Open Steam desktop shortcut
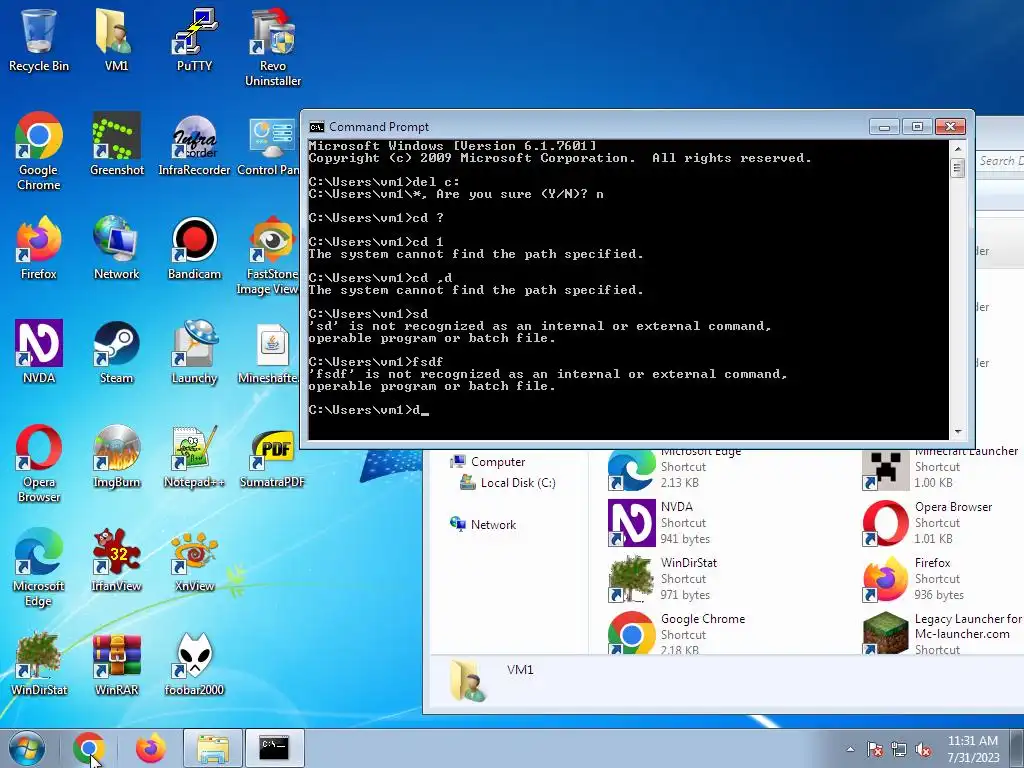This screenshot has height=768, width=1024. pos(116,351)
